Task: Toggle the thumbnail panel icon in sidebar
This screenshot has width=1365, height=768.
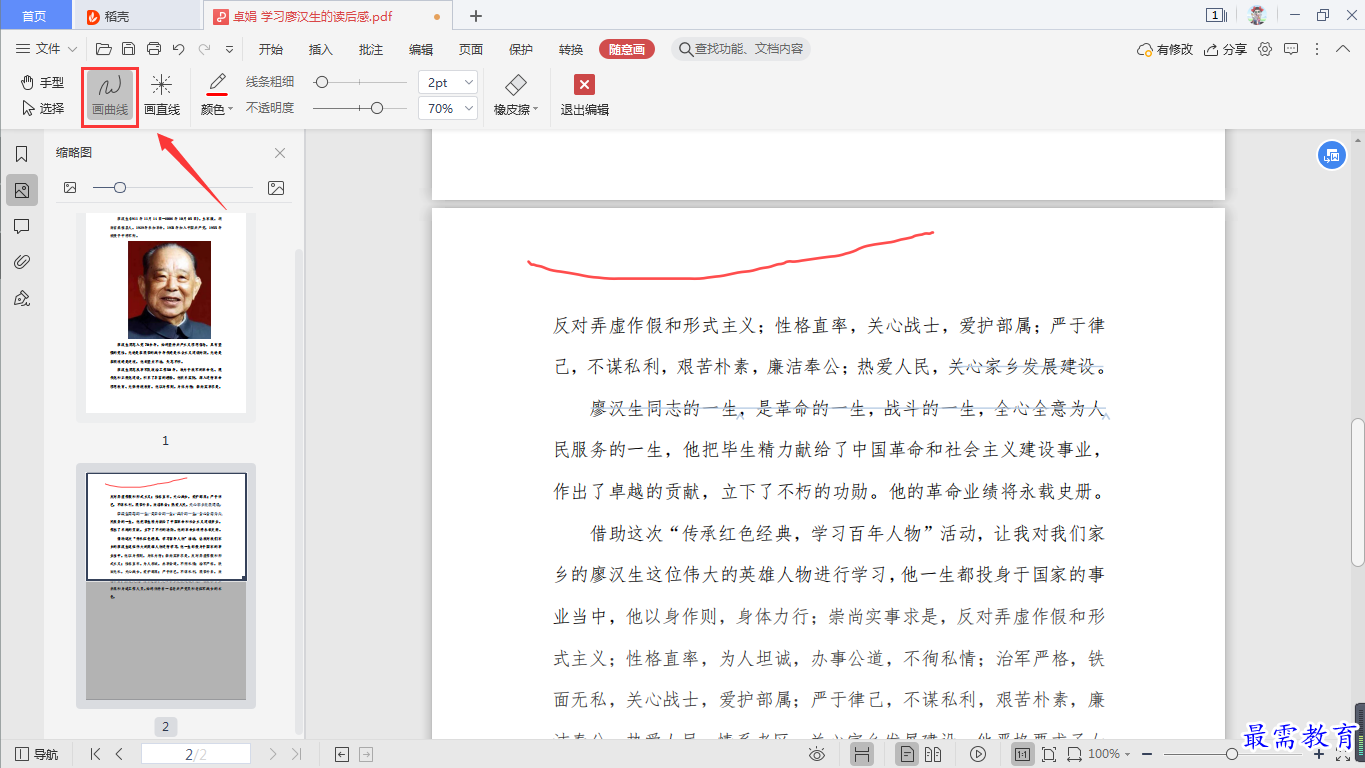Action: 21,190
